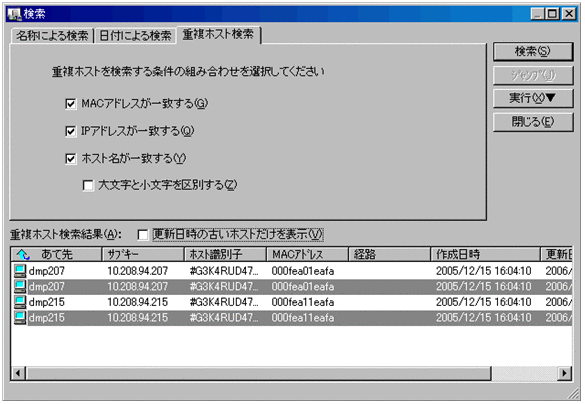Screen dimensions: 585x404
Task: Click the 重複ホスト検索結果(A): label
Action: [66, 235]
